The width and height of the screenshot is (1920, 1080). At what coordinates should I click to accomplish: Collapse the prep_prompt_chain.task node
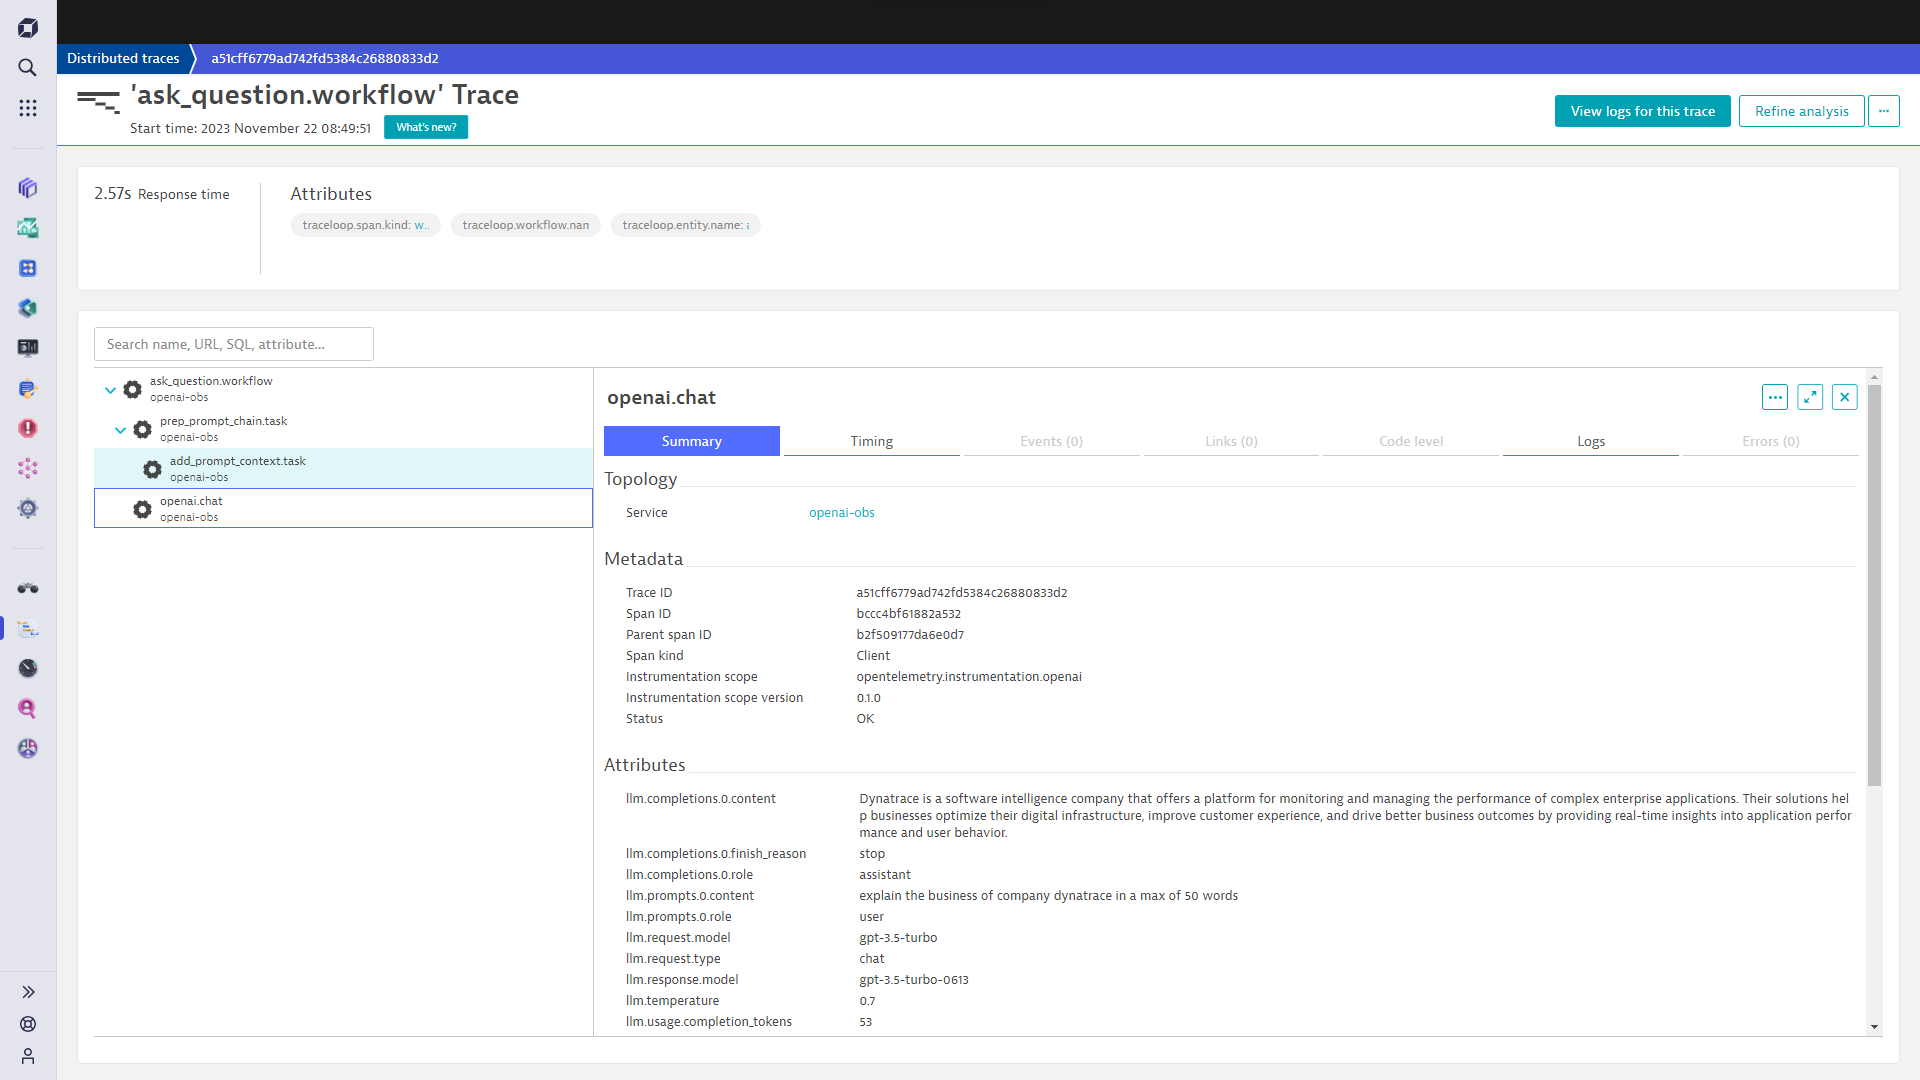coord(120,429)
